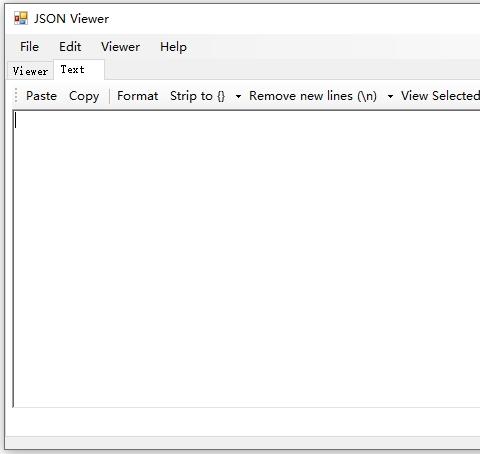Click the toolbar grip handle before Paste
This screenshot has height=454, width=480.
[x=16, y=96]
